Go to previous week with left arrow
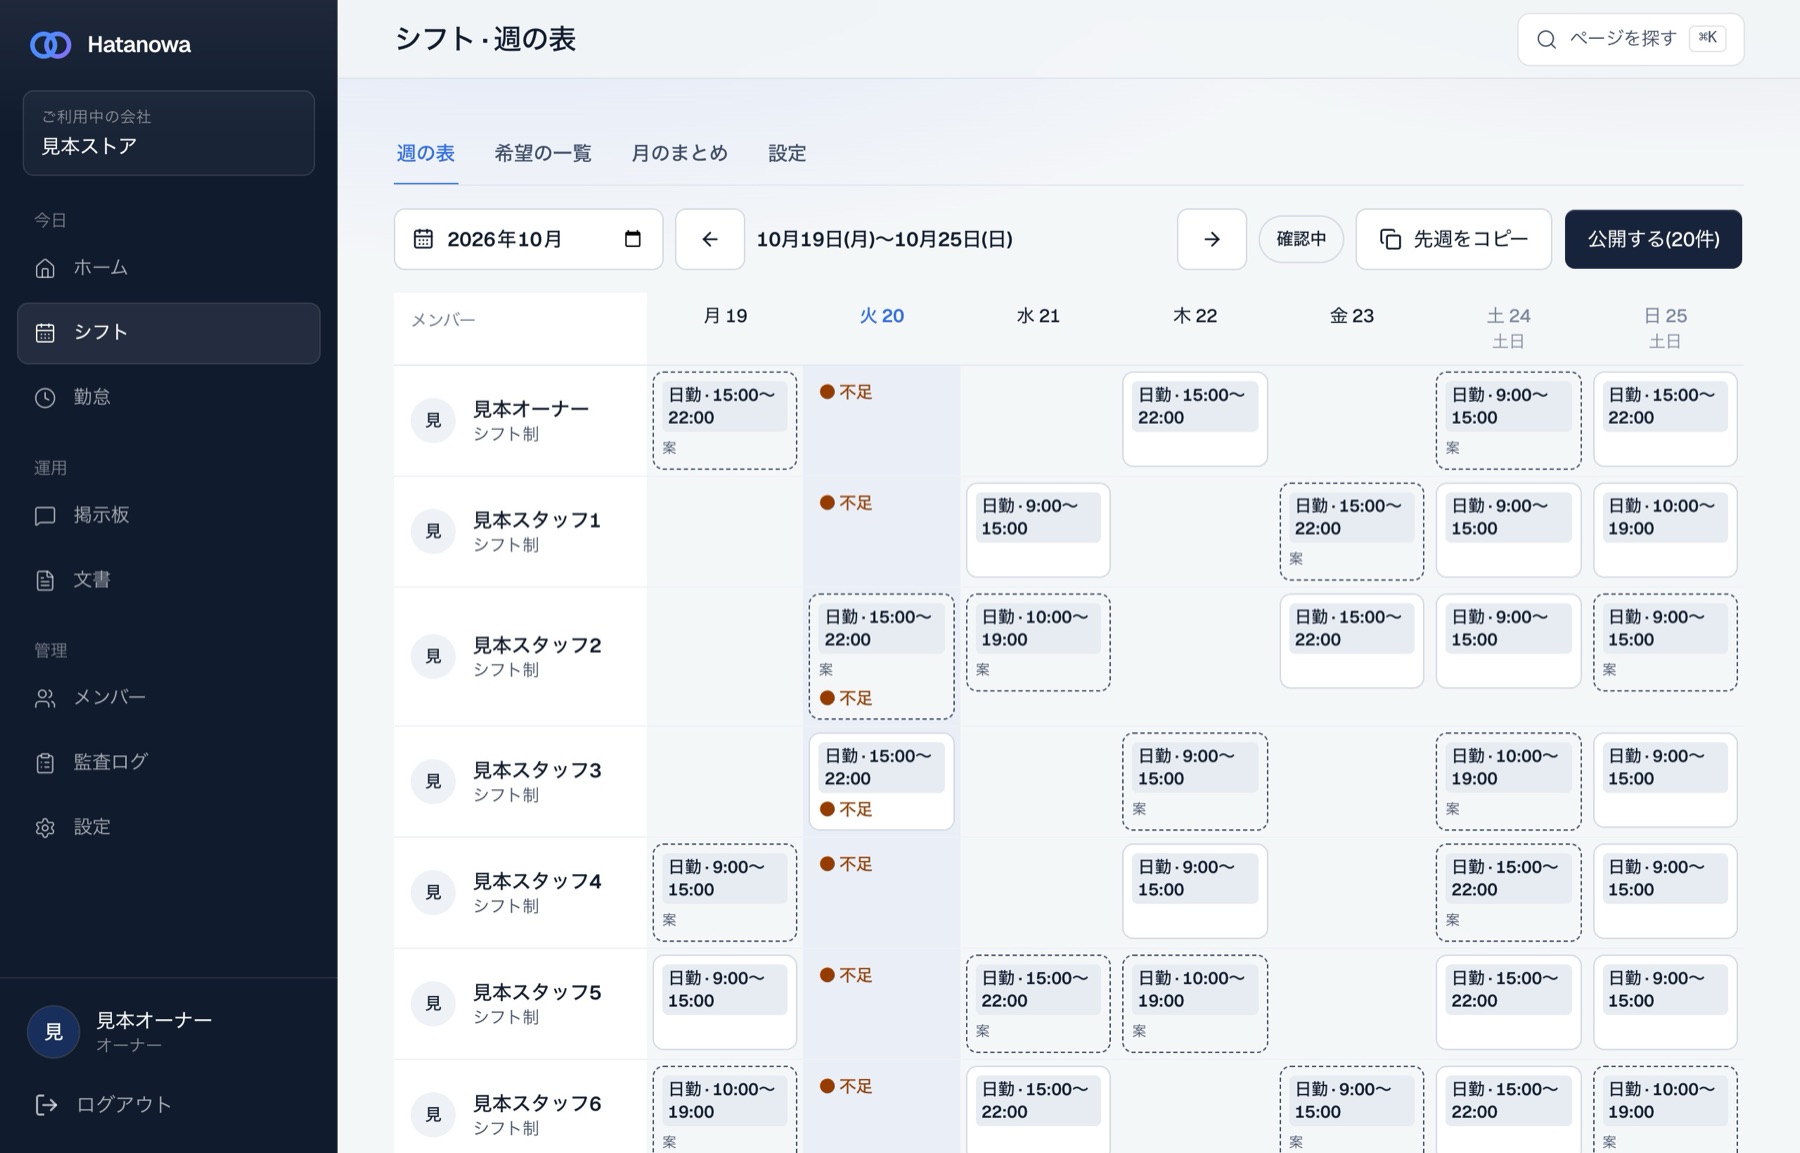This screenshot has height=1153, width=1800. 710,239
